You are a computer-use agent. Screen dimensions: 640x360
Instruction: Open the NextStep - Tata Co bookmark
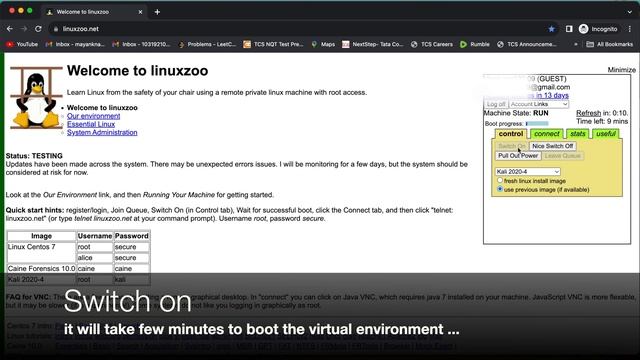click(373, 44)
